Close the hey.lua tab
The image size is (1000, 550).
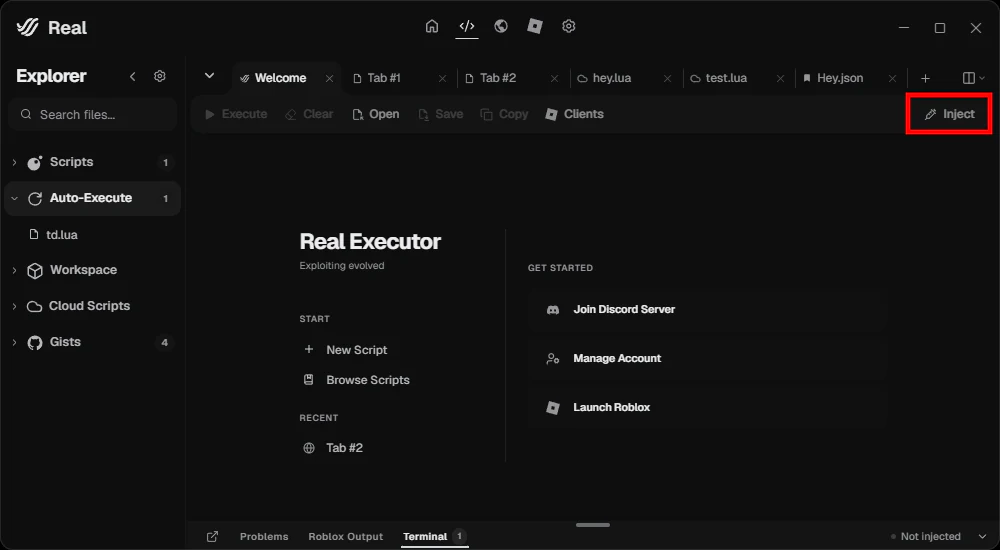[668, 78]
